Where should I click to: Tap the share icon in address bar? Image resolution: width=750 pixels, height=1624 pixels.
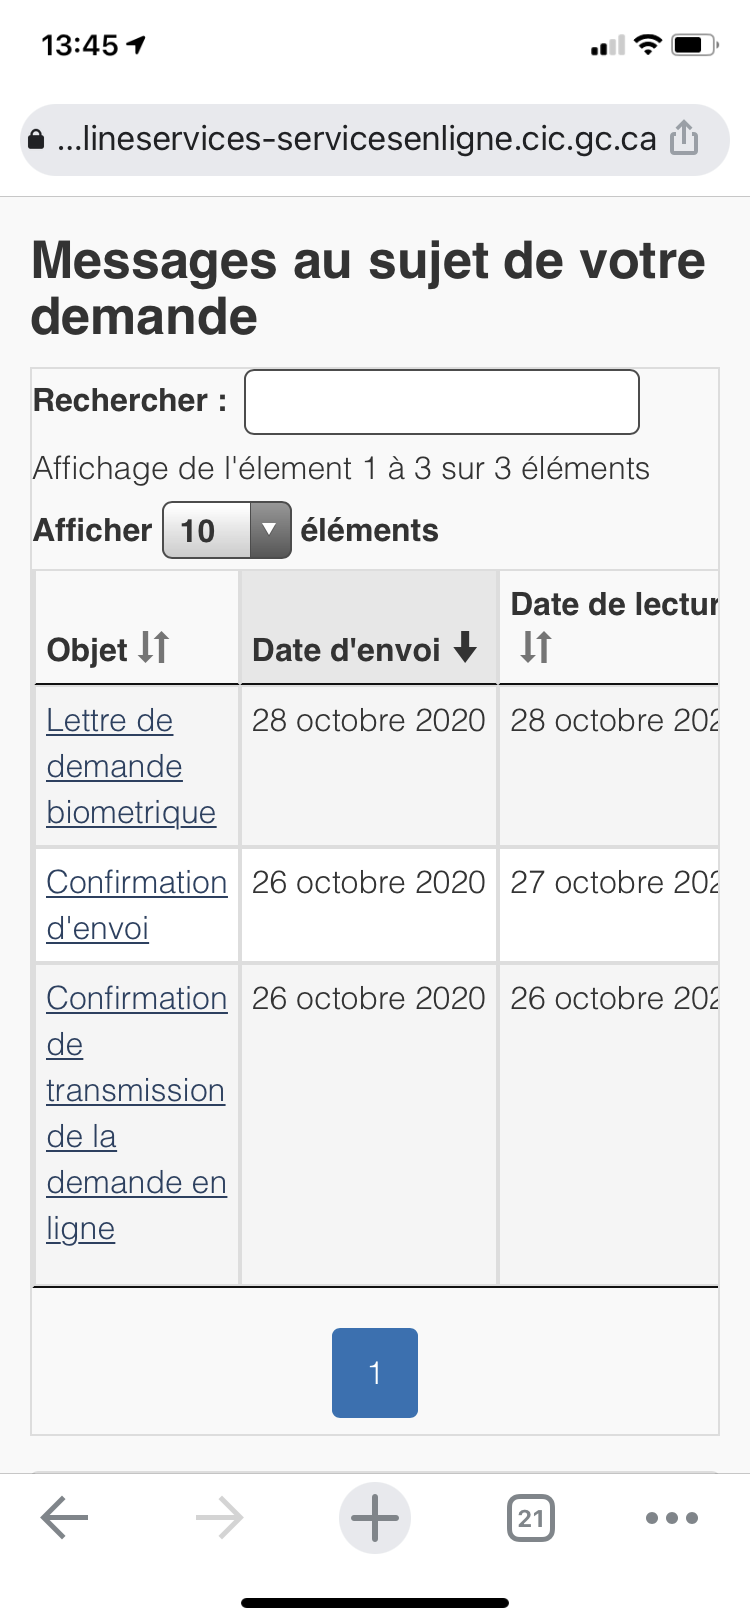(x=684, y=138)
